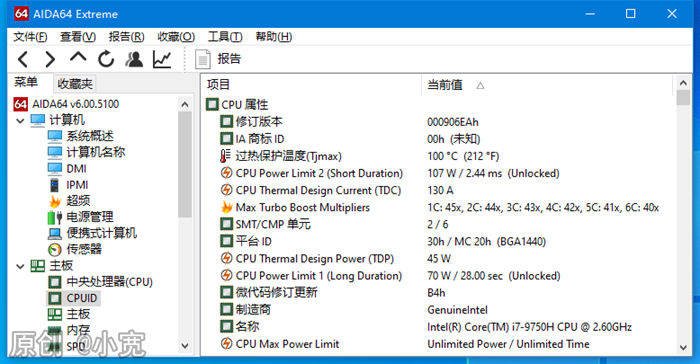Click the 便携式计算机 laptop icon

[x=55, y=233]
